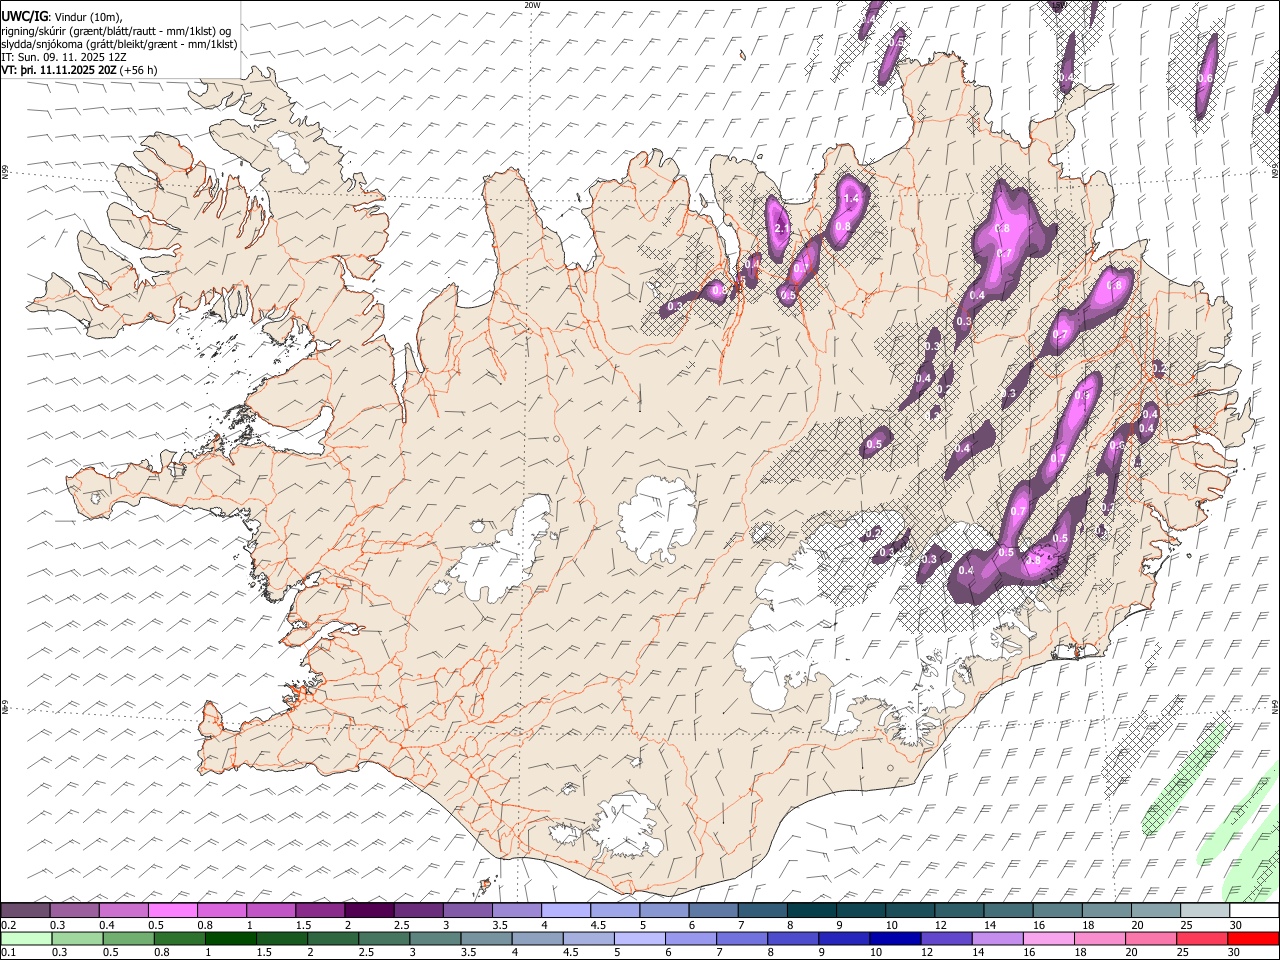Click upper legend swatch labeled 14
The image size is (1280, 960).
click(x=1007, y=910)
